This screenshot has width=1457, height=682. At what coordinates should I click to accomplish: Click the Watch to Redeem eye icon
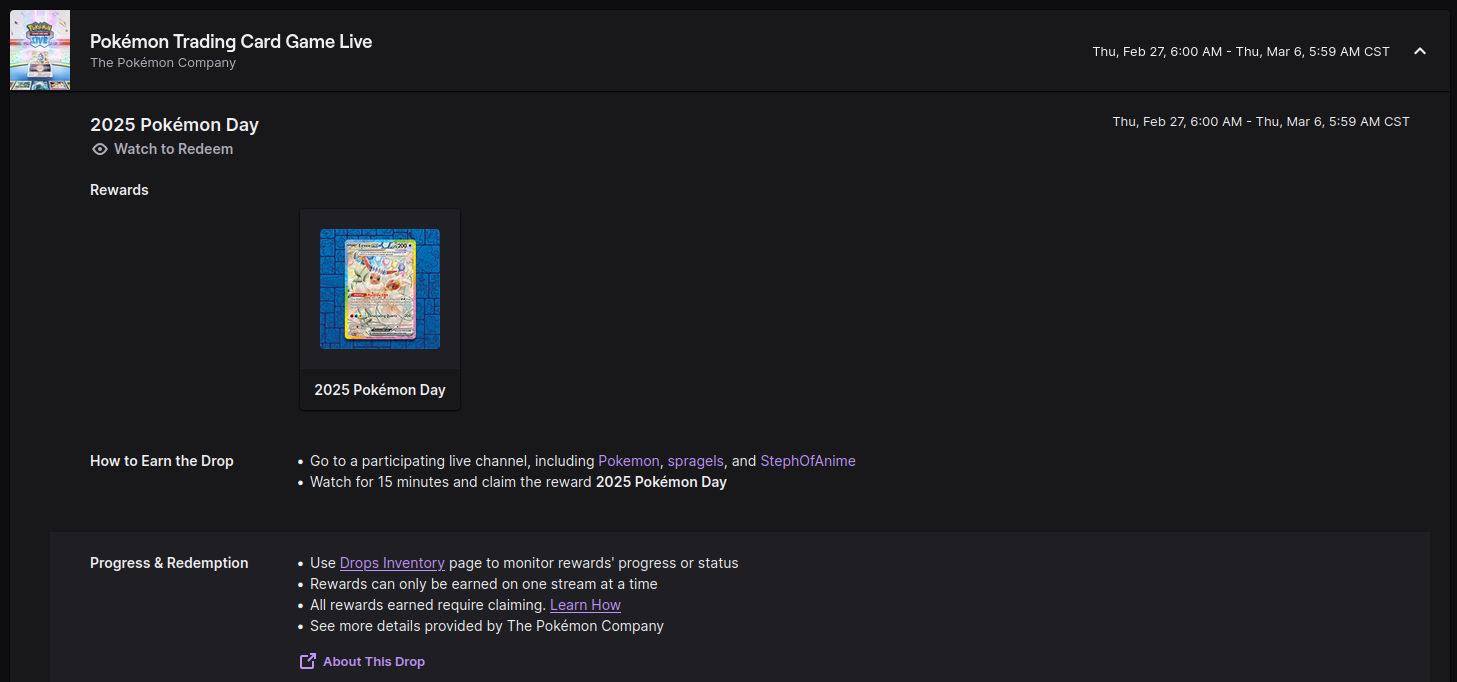pyautogui.click(x=99, y=149)
